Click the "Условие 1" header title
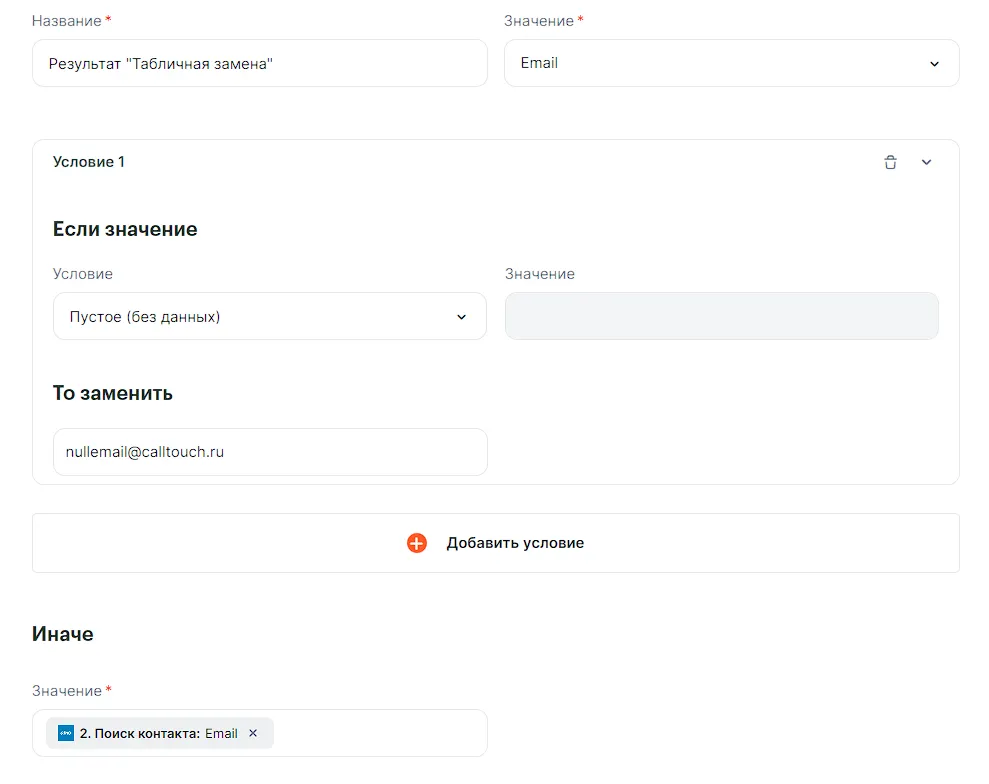989x784 pixels. pyautogui.click(x=89, y=162)
